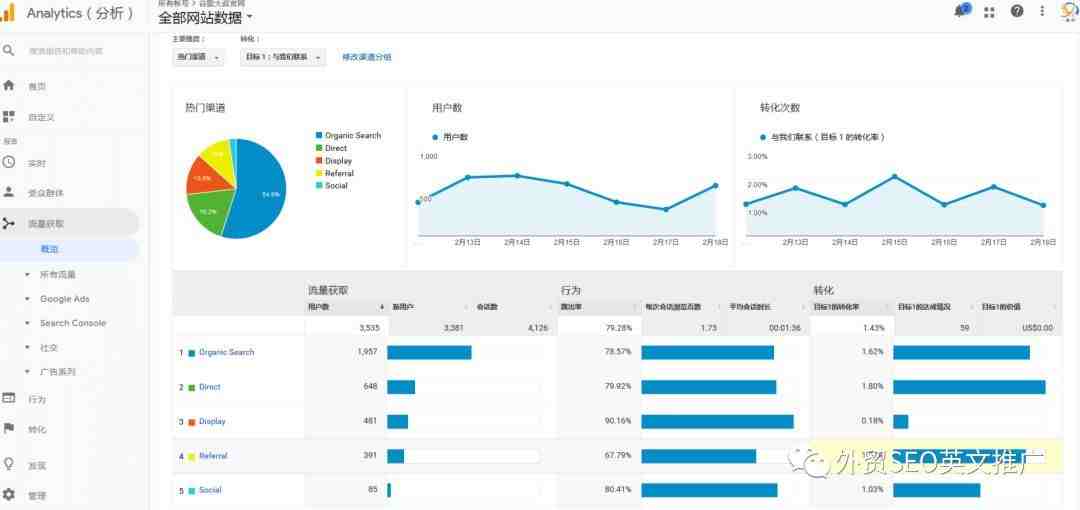The width and height of the screenshot is (1080, 510).
Task: Open the Google apps grid icon
Action: click(x=989, y=12)
